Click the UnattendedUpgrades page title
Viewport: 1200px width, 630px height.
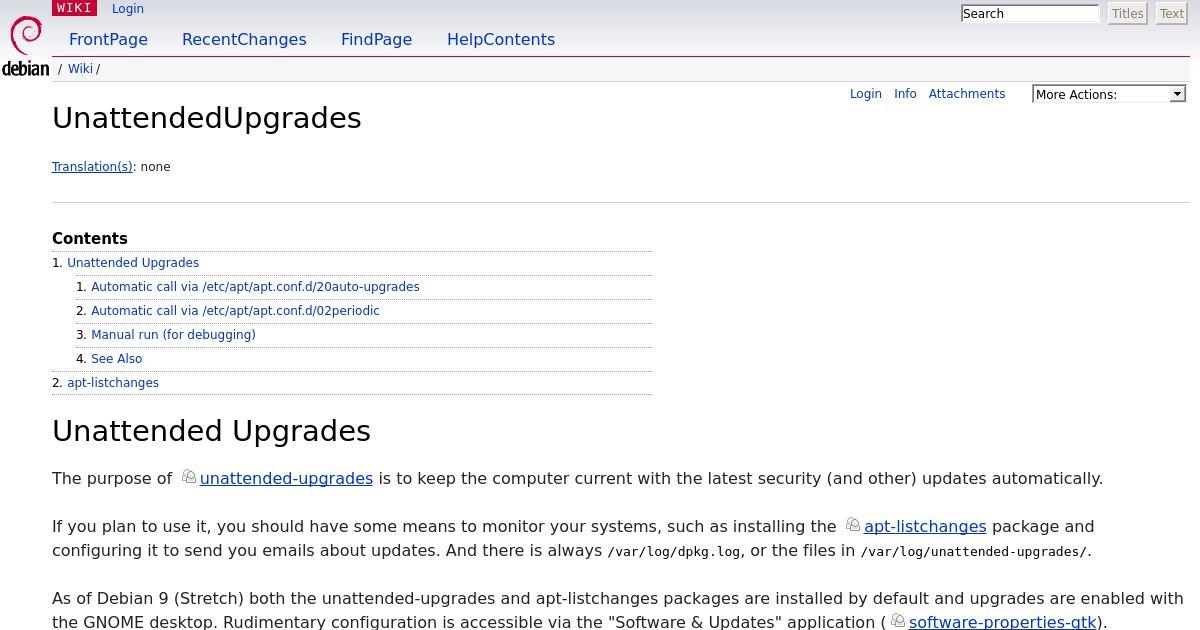pyautogui.click(x=207, y=118)
